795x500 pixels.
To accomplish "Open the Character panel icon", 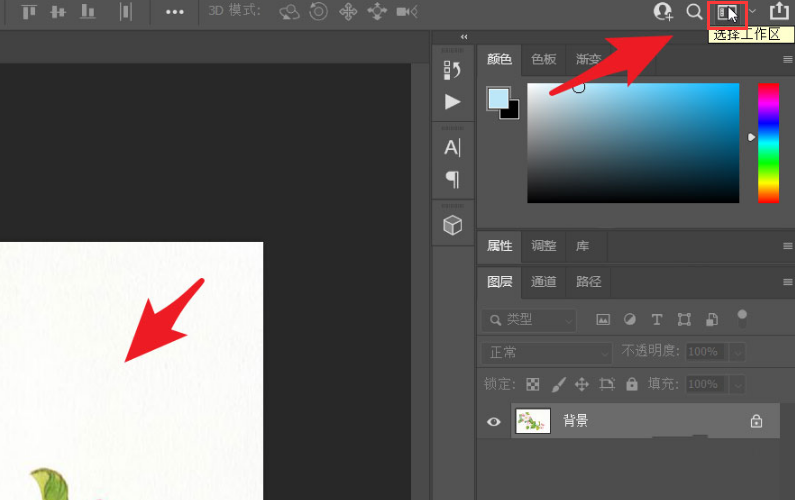I will 452,148.
